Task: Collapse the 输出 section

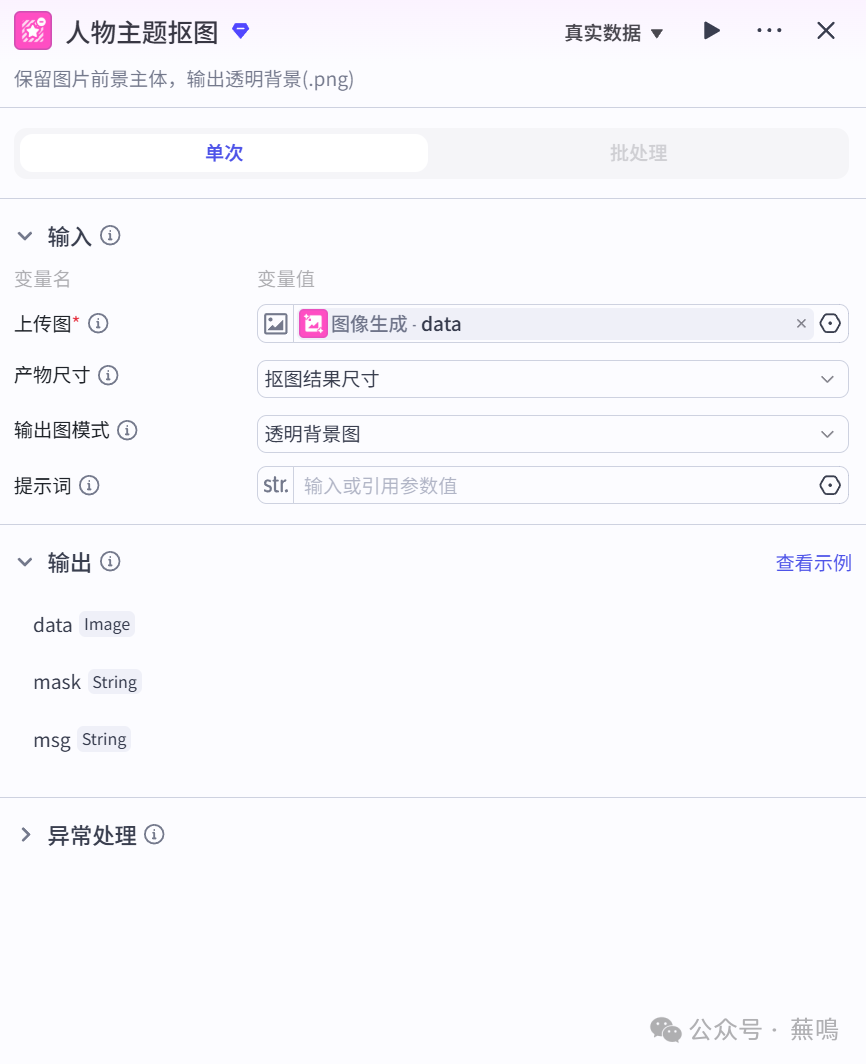Action: tap(25, 562)
